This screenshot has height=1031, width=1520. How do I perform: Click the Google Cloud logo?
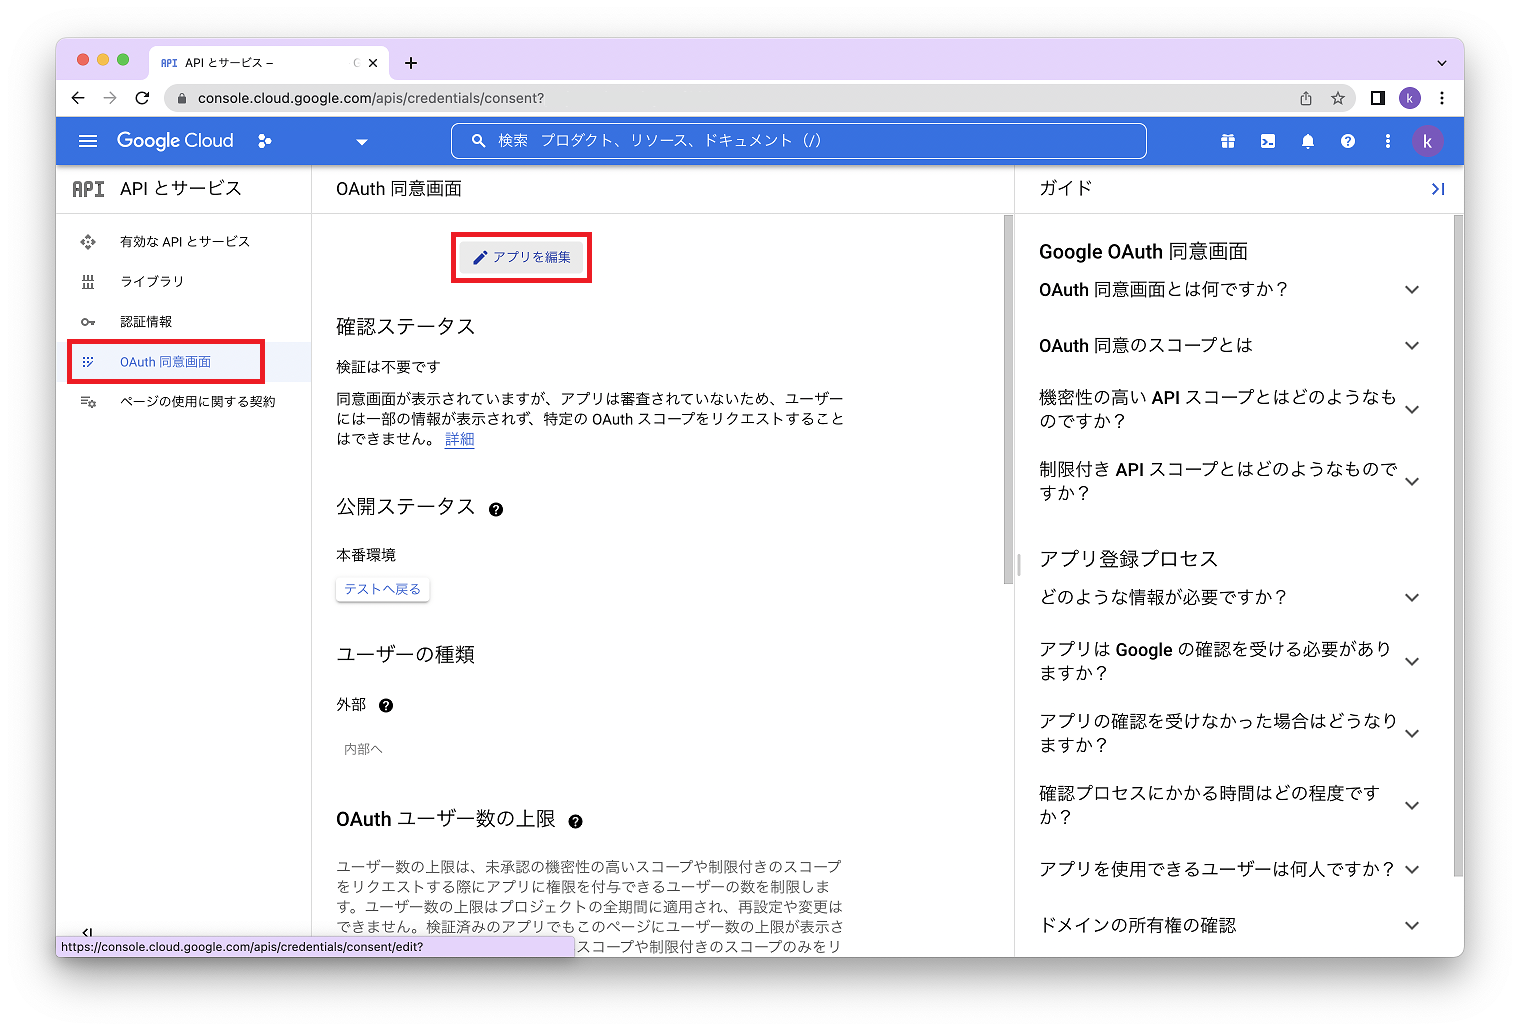tap(175, 141)
